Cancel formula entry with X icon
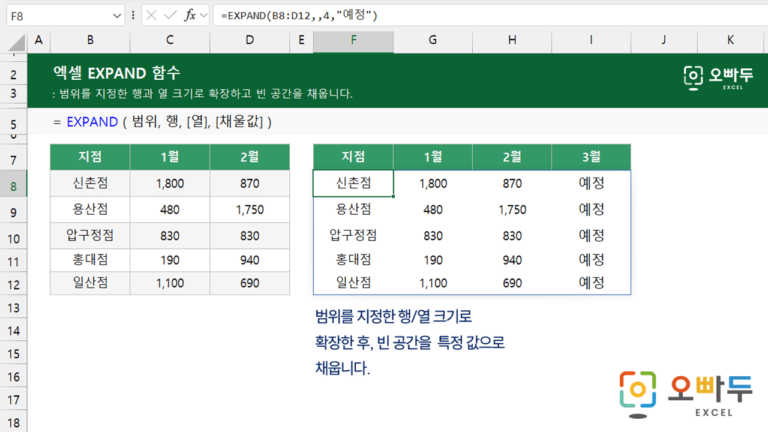768x432 pixels. click(151, 16)
